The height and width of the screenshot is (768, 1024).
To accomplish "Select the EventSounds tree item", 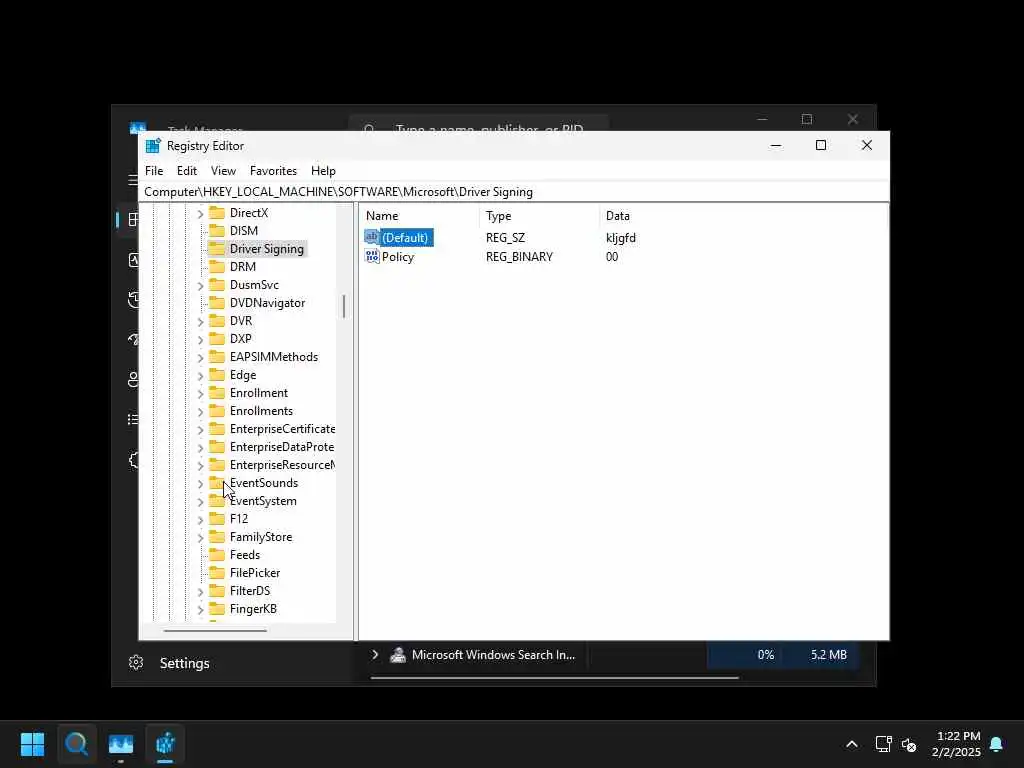I will point(264,483).
